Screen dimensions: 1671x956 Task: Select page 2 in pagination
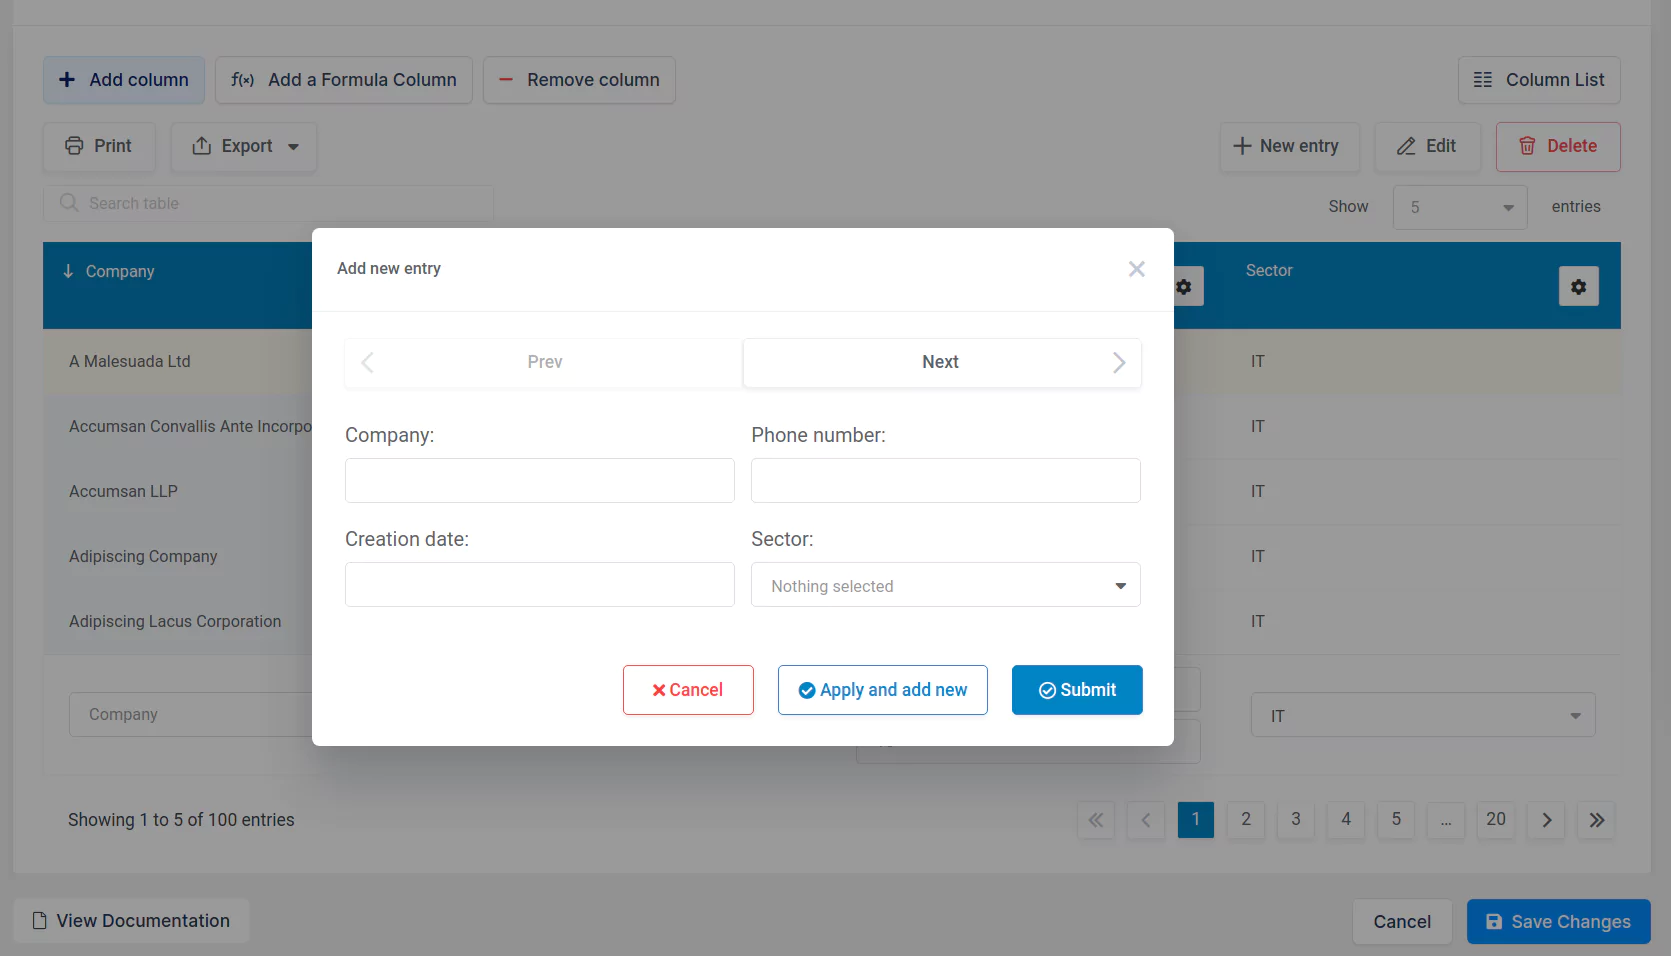pyautogui.click(x=1246, y=820)
